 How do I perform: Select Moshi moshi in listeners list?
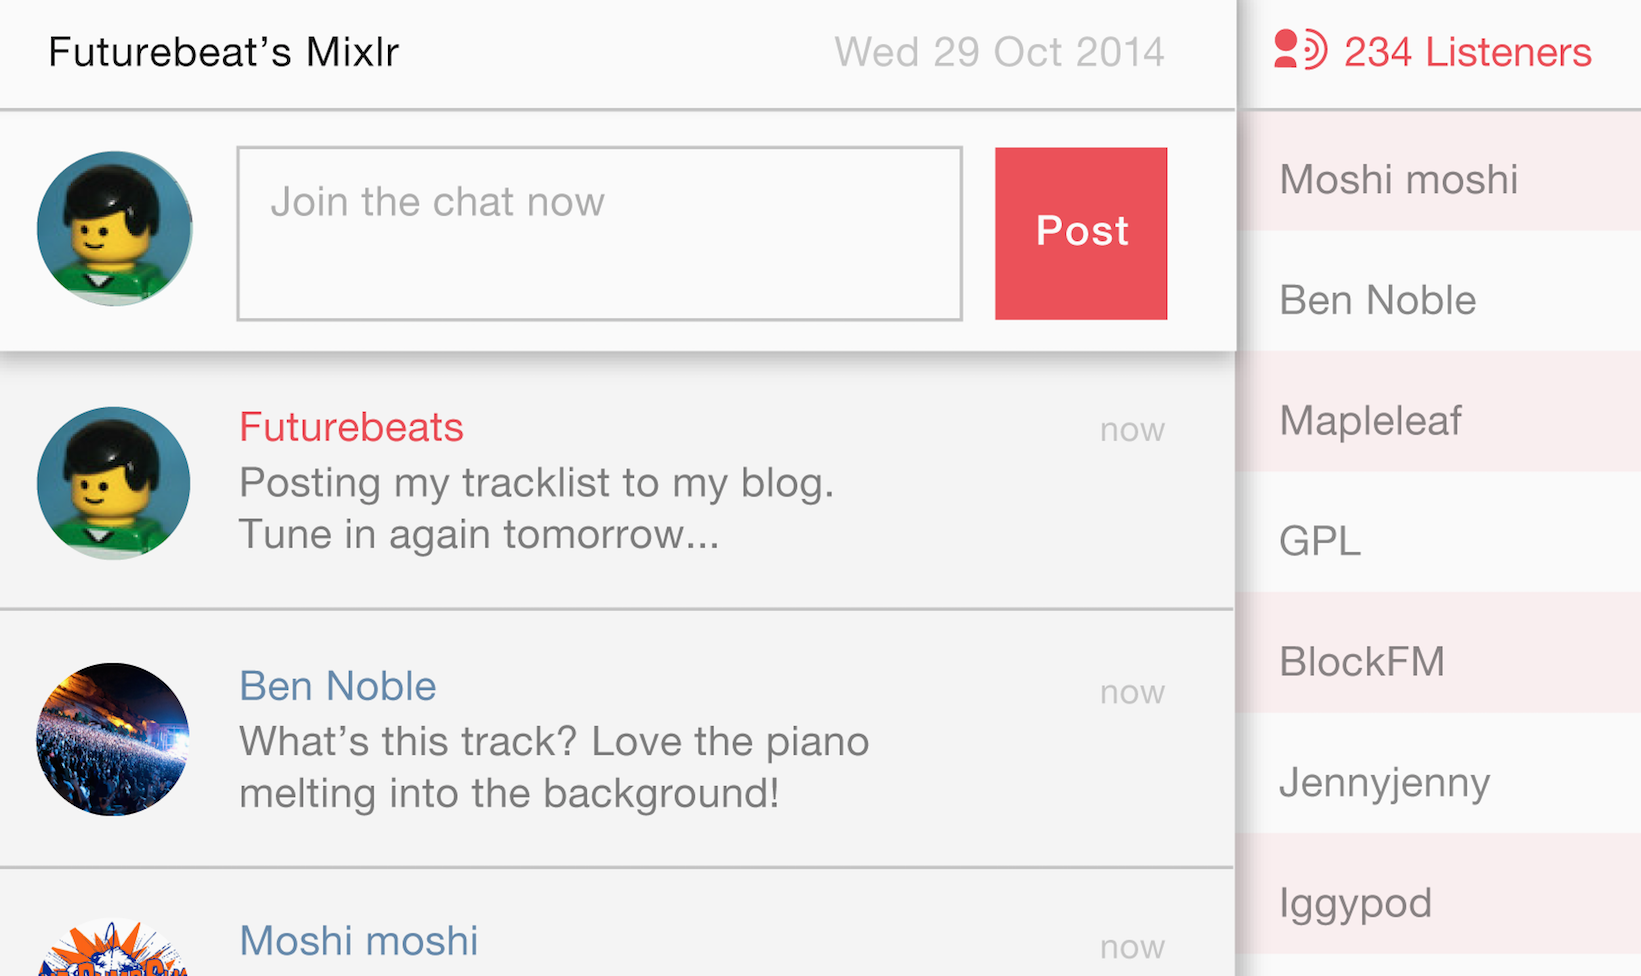tap(1399, 180)
